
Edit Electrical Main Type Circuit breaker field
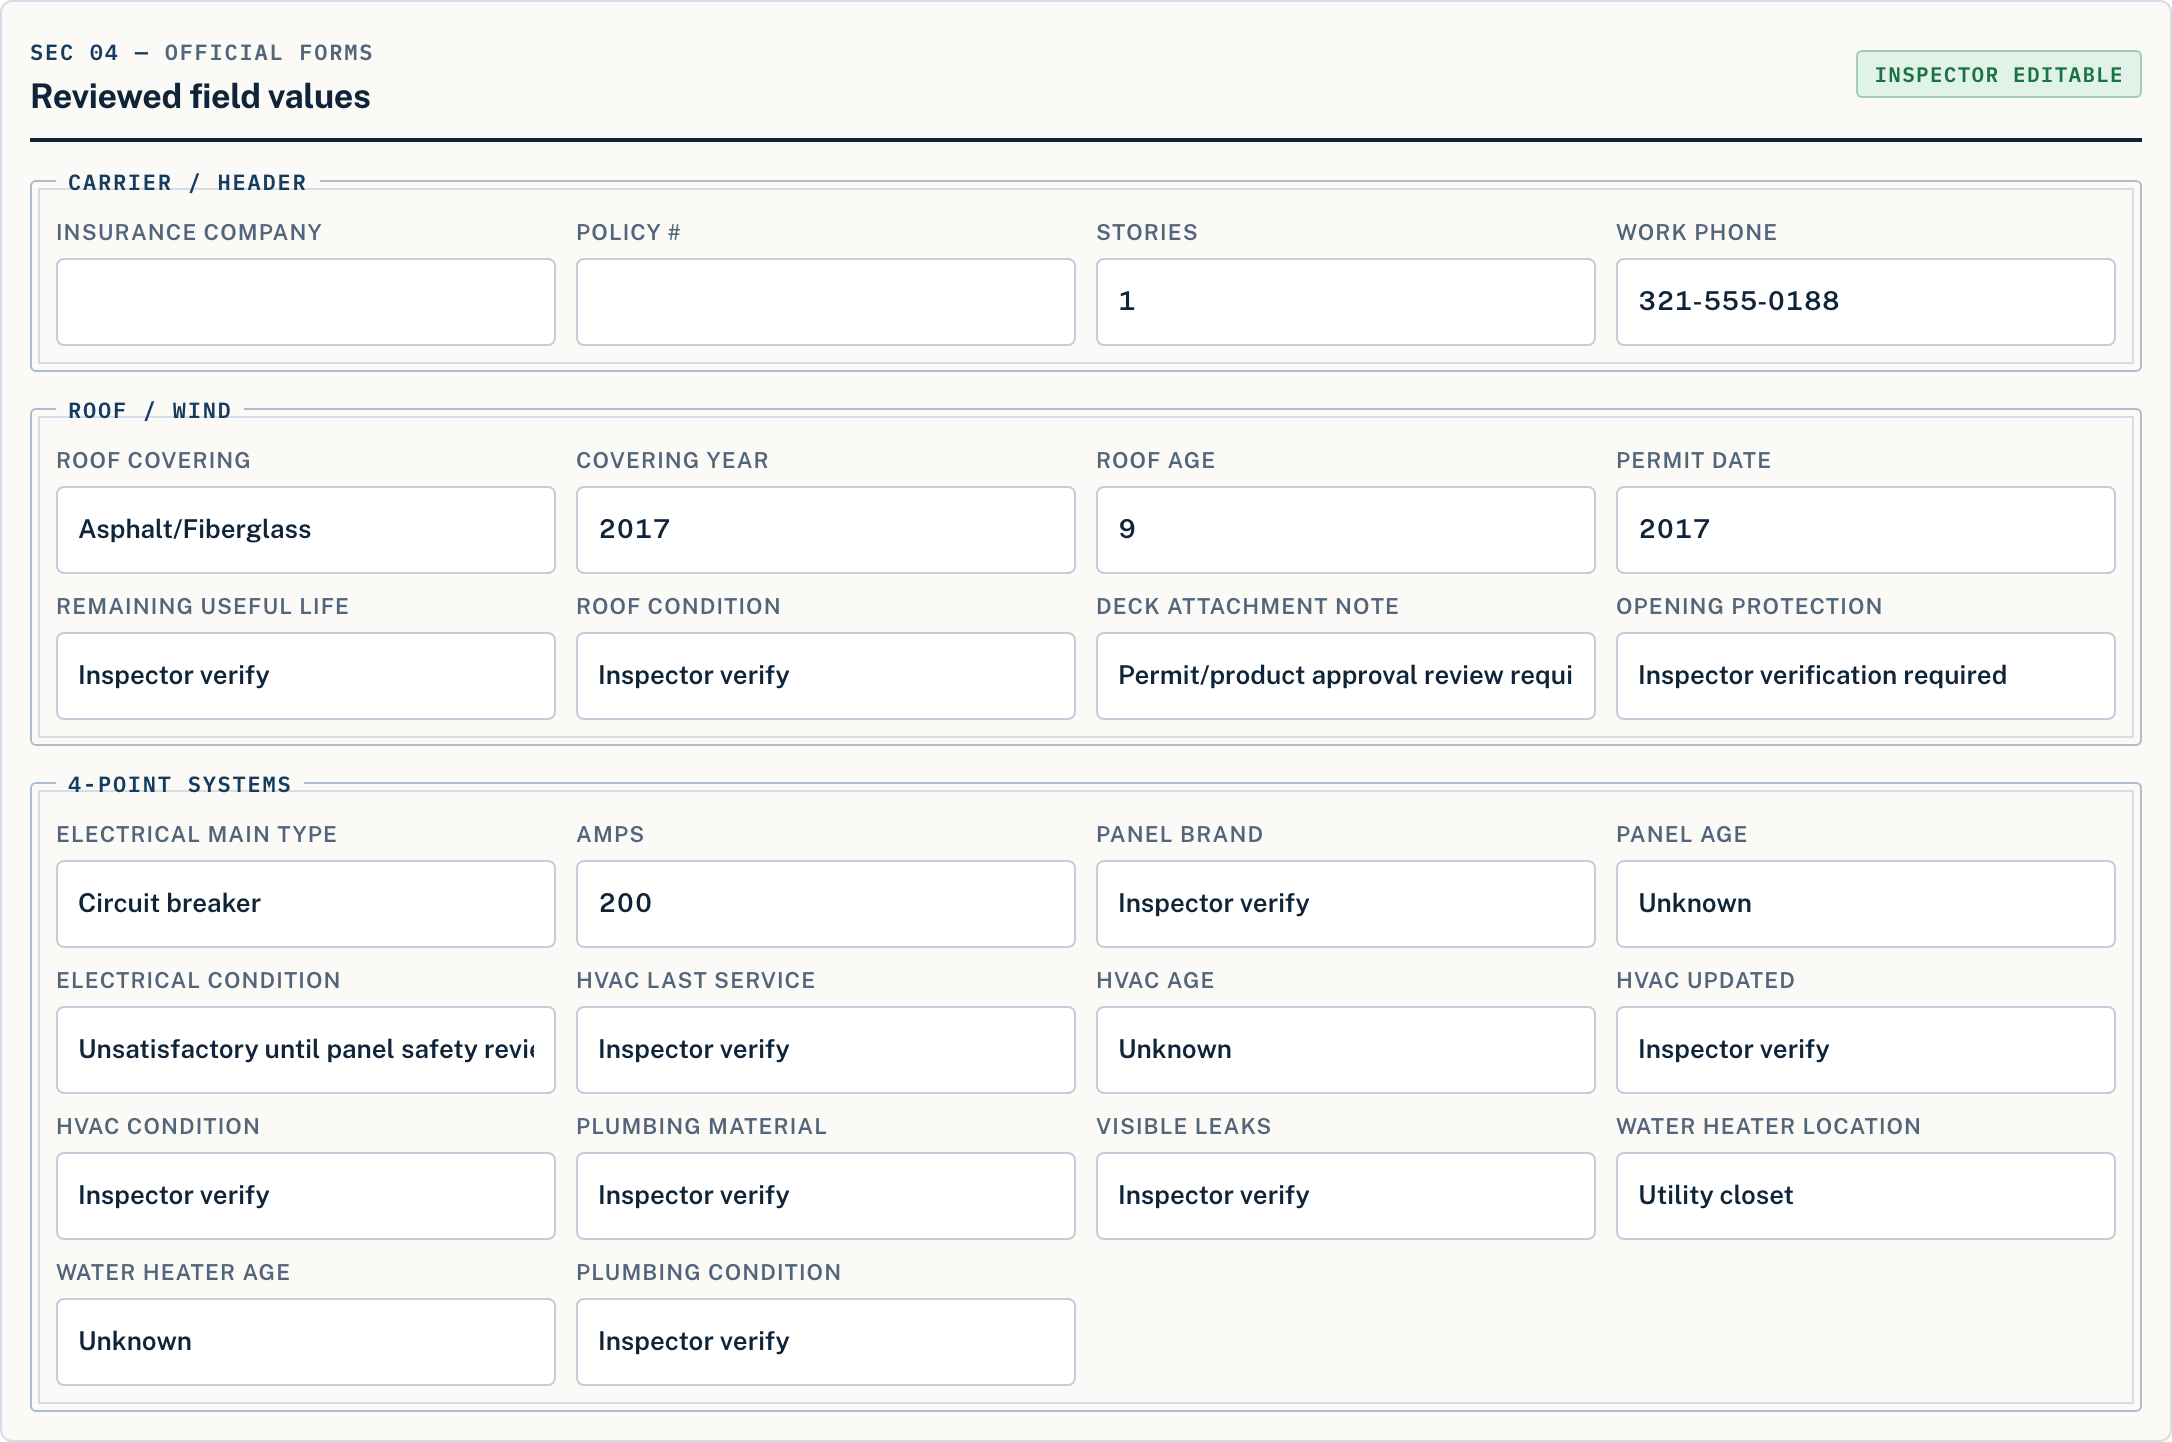(x=306, y=904)
